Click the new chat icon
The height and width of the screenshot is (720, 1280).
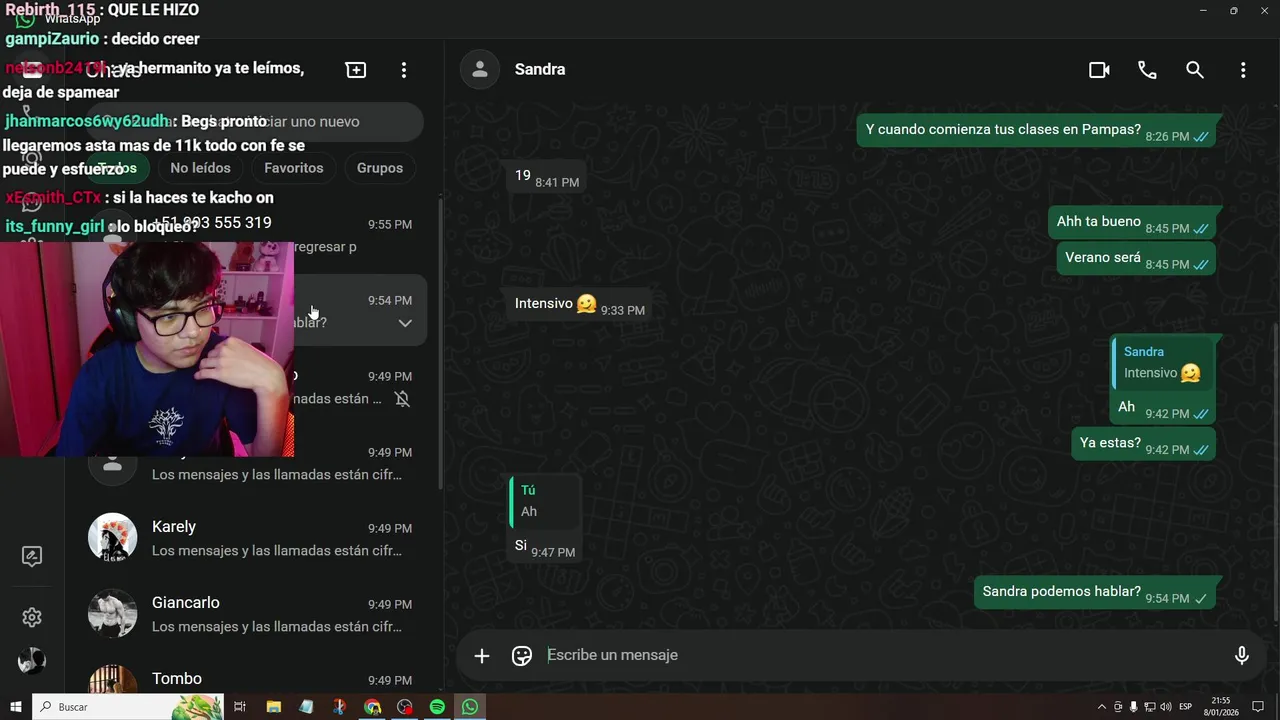356,70
